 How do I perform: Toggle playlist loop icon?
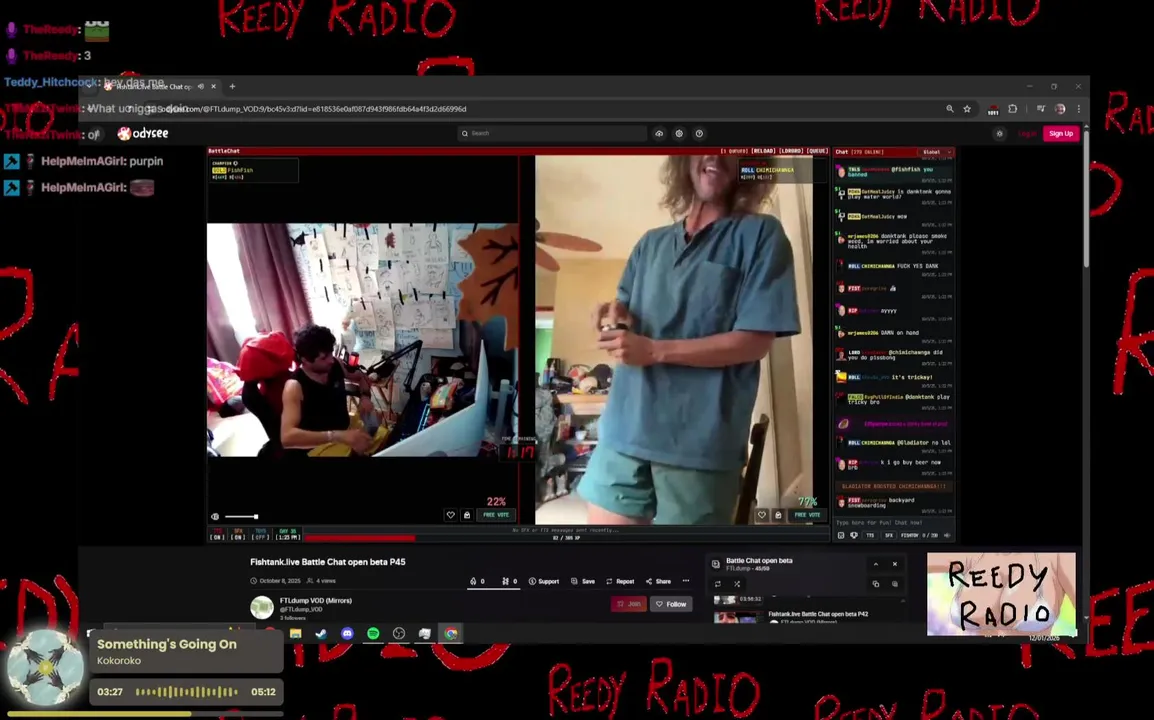718,584
